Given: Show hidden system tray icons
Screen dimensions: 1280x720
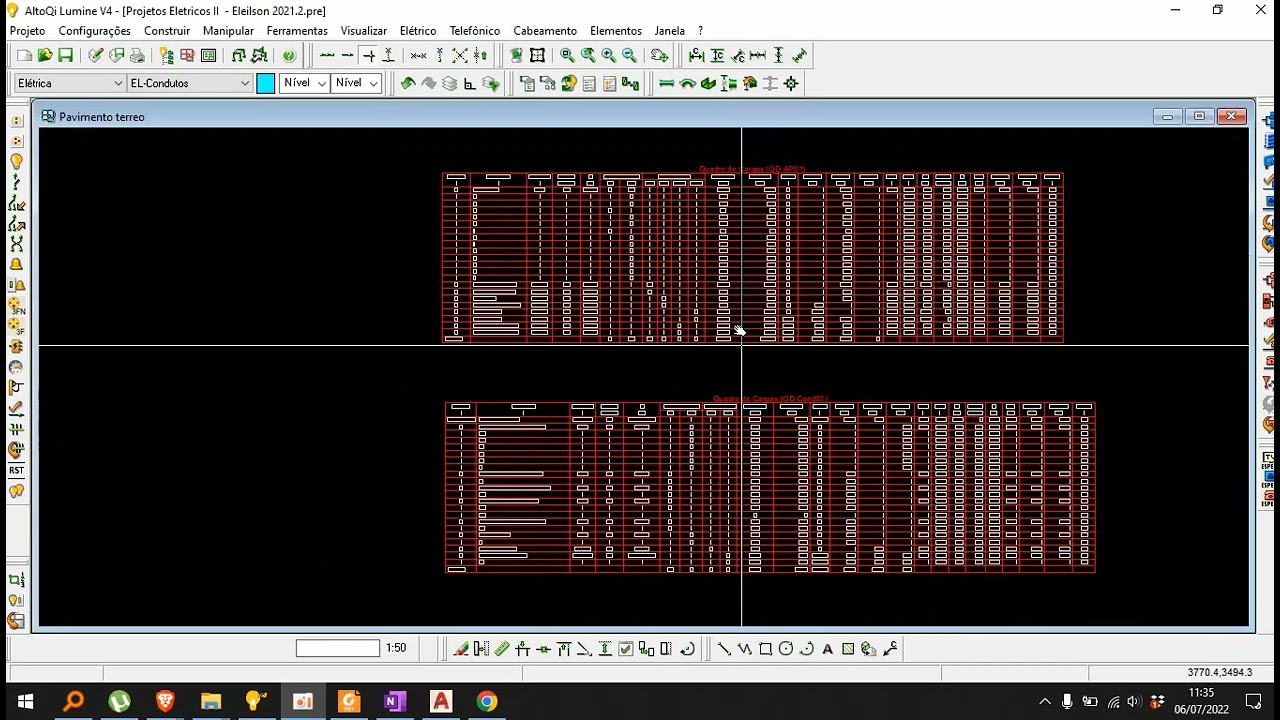Looking at the screenshot, I should pos(1045,701).
